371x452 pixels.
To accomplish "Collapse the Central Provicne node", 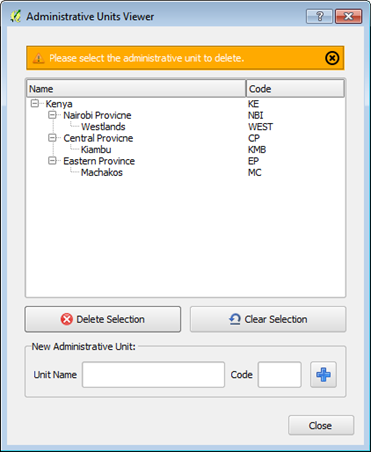I will coord(52,138).
